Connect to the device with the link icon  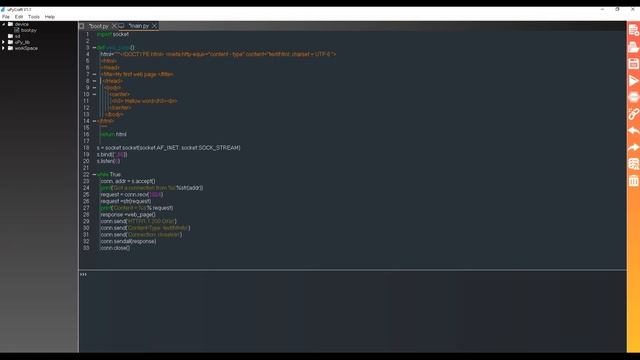633,114
